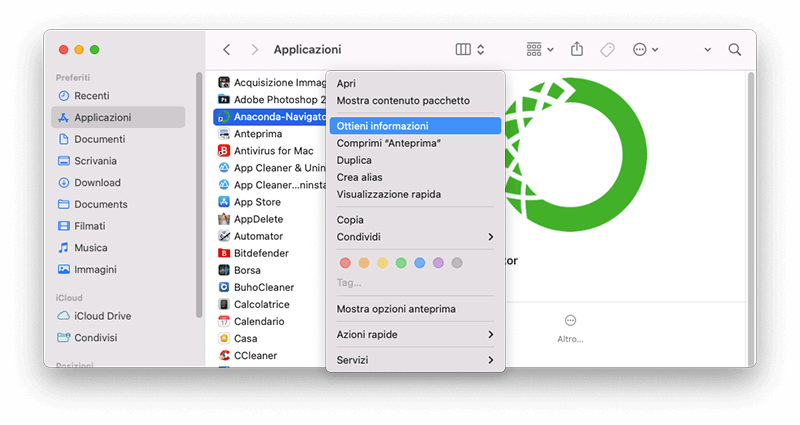Select the CCleaner icon

coord(223,356)
